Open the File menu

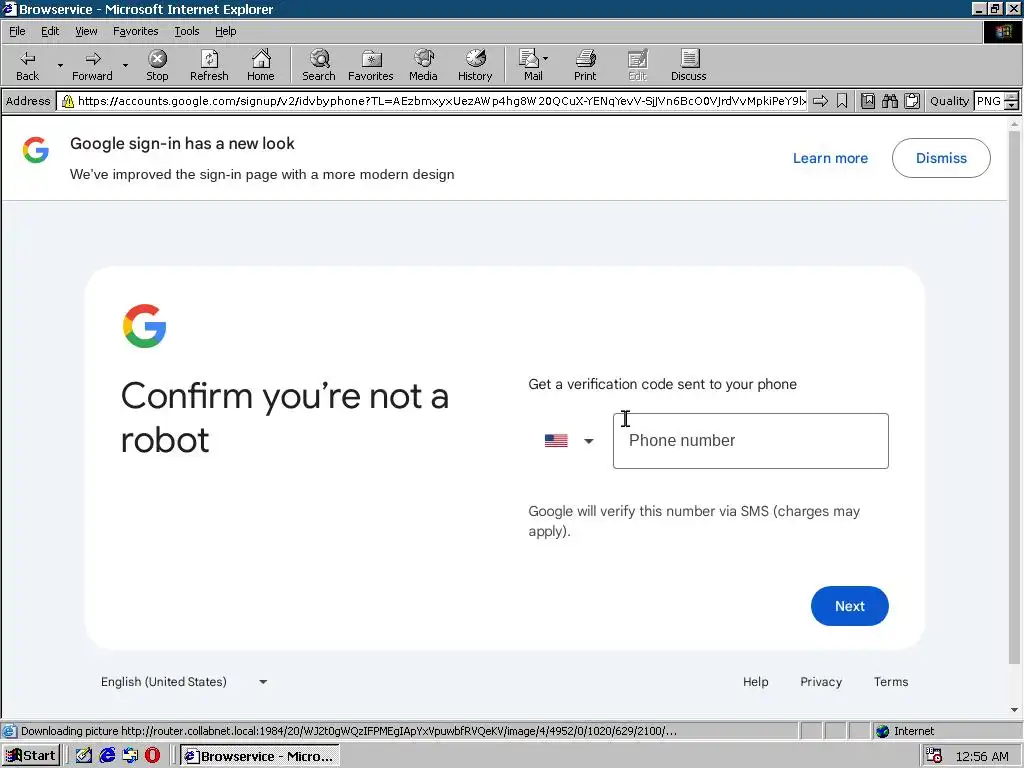click(17, 31)
